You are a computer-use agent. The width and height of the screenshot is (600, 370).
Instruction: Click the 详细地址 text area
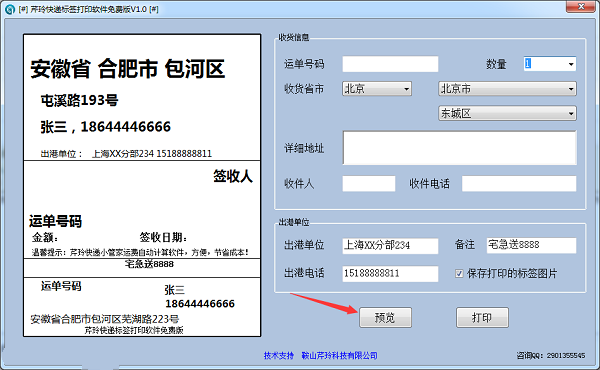coord(459,147)
